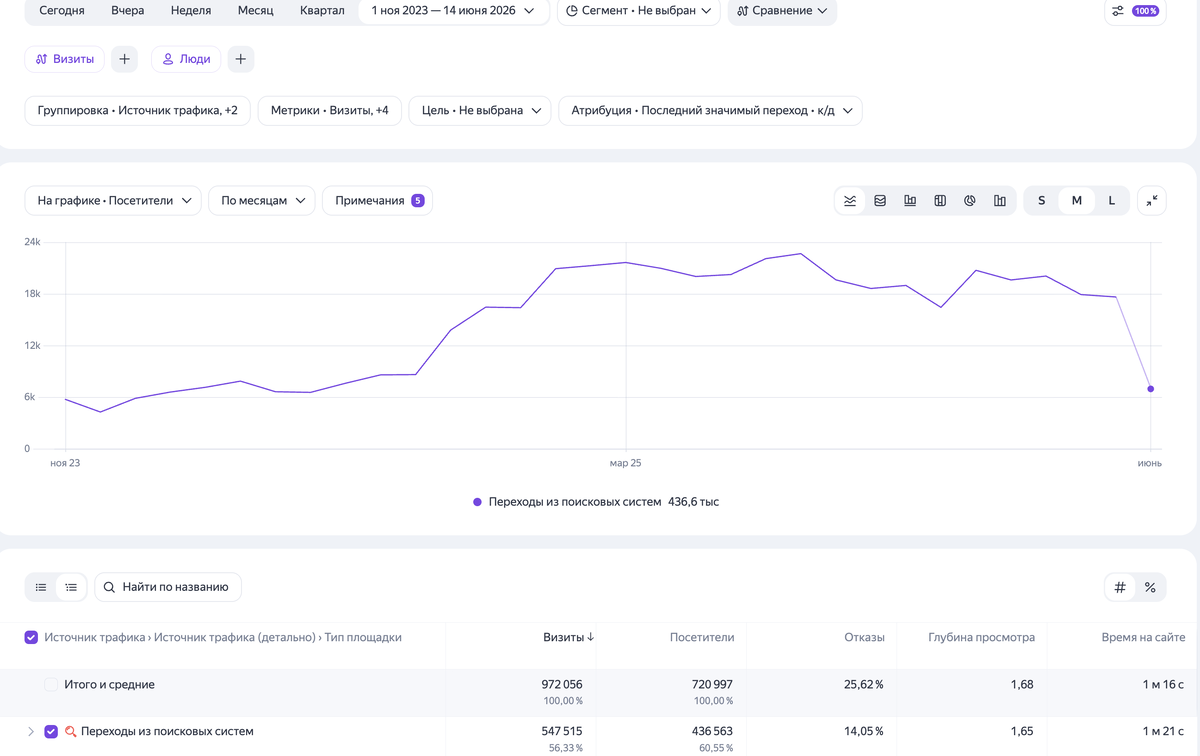Select the Вчера period tab
The height and width of the screenshot is (756, 1200).
coord(128,11)
